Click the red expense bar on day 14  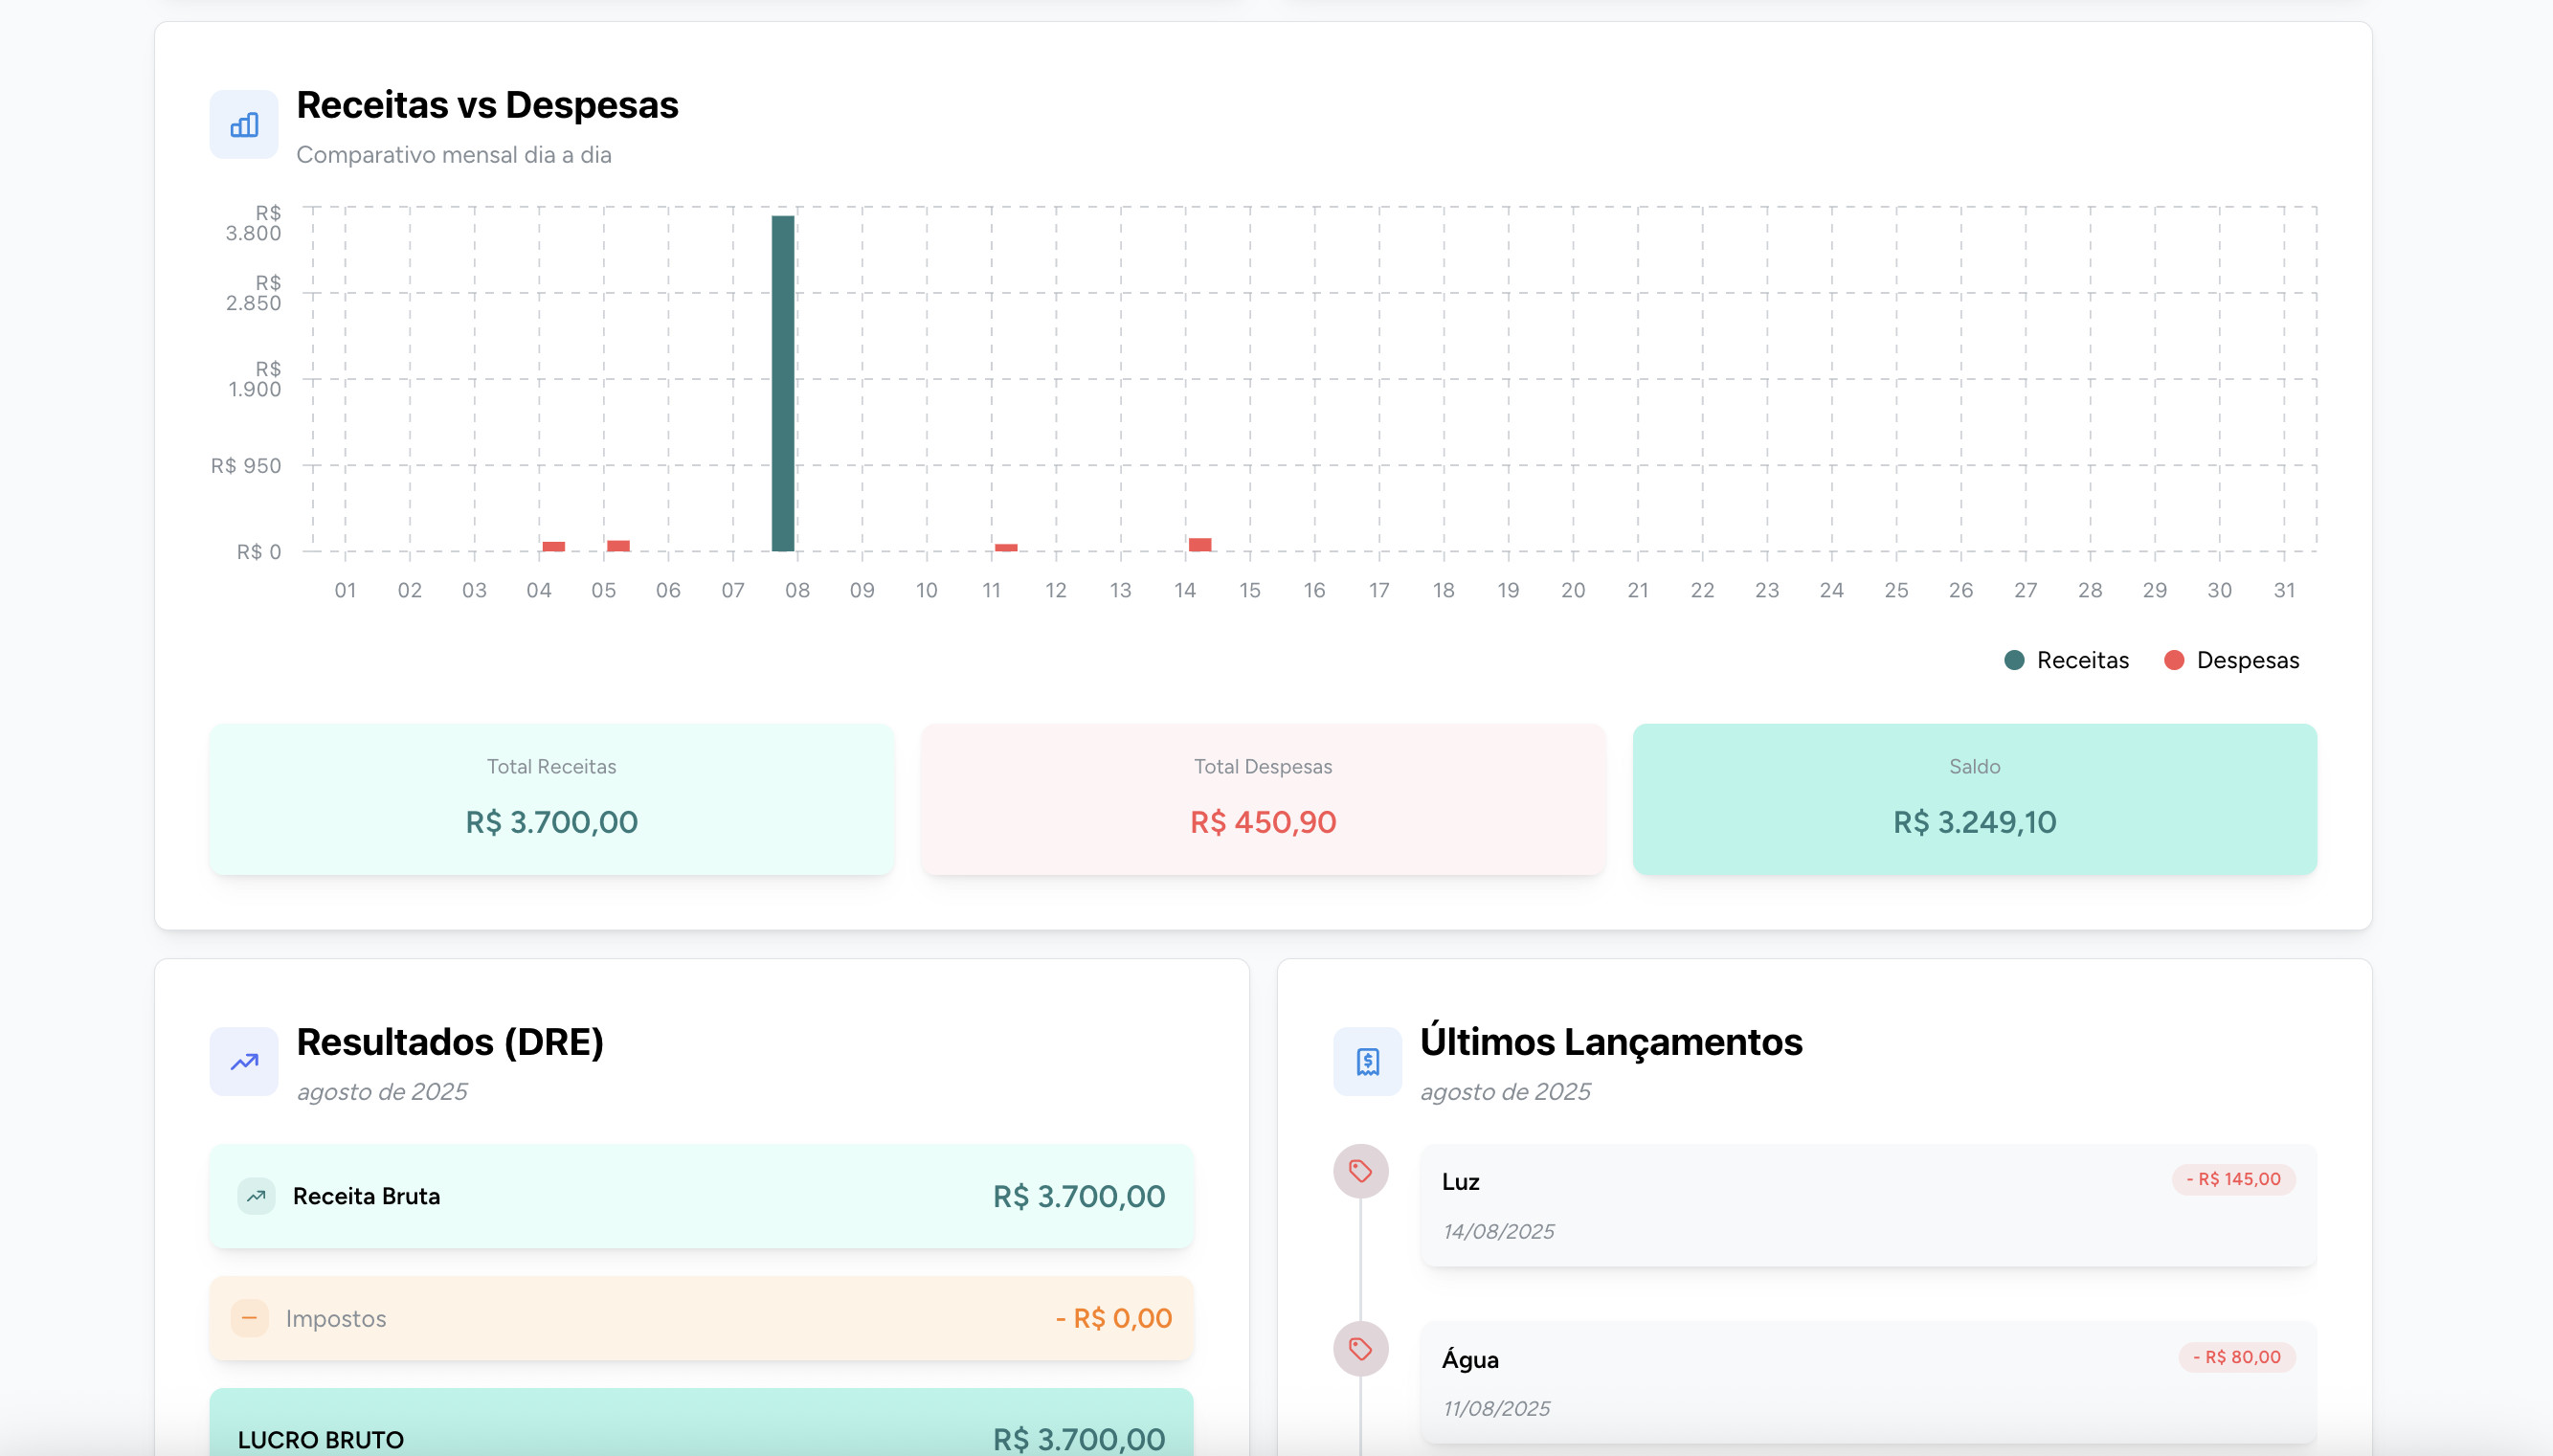(x=1200, y=545)
